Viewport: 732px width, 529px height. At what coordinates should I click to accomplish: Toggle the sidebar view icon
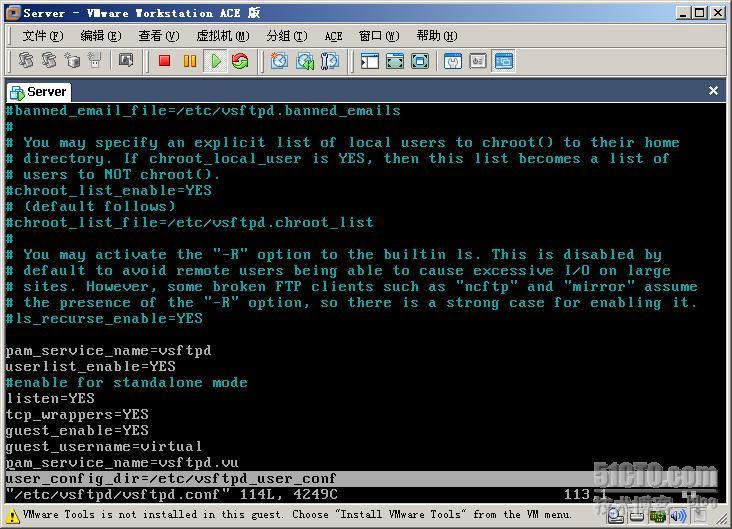click(x=369, y=61)
